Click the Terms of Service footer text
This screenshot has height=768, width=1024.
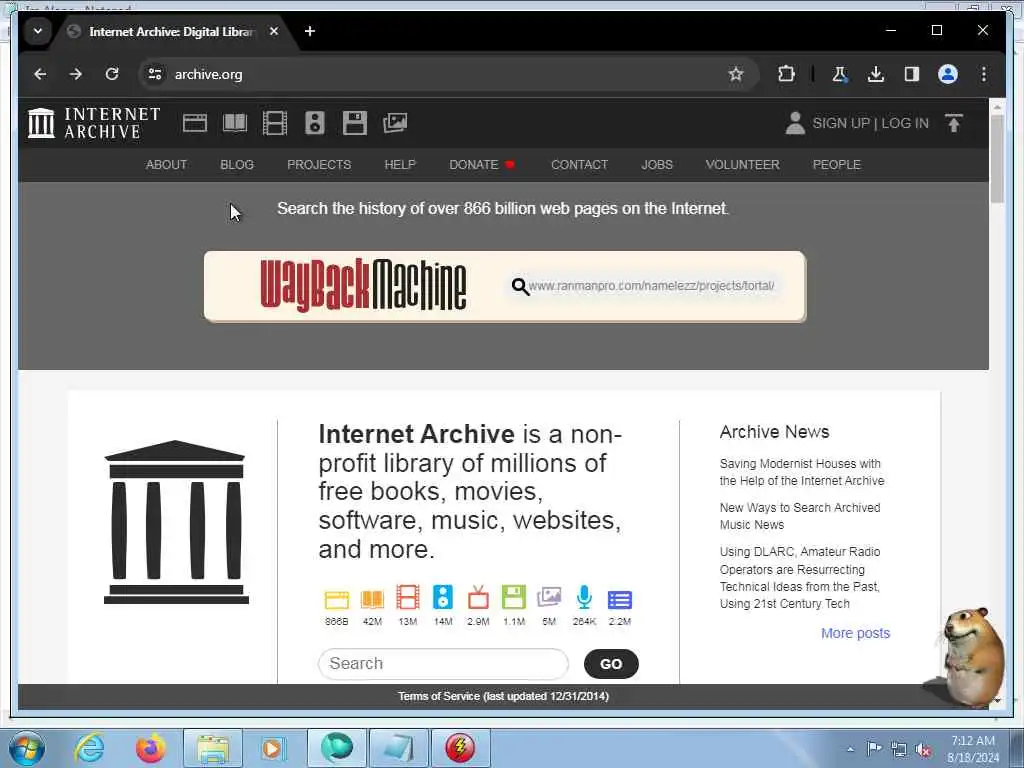tap(504, 696)
